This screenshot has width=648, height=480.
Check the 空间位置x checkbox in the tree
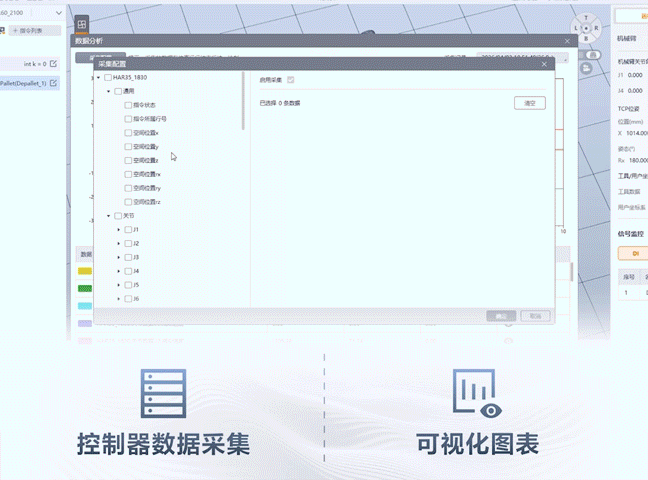(128, 133)
